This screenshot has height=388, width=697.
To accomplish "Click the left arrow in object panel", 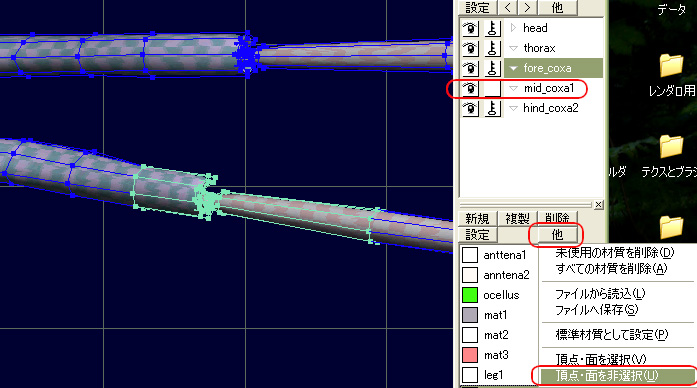I will (x=508, y=8).
